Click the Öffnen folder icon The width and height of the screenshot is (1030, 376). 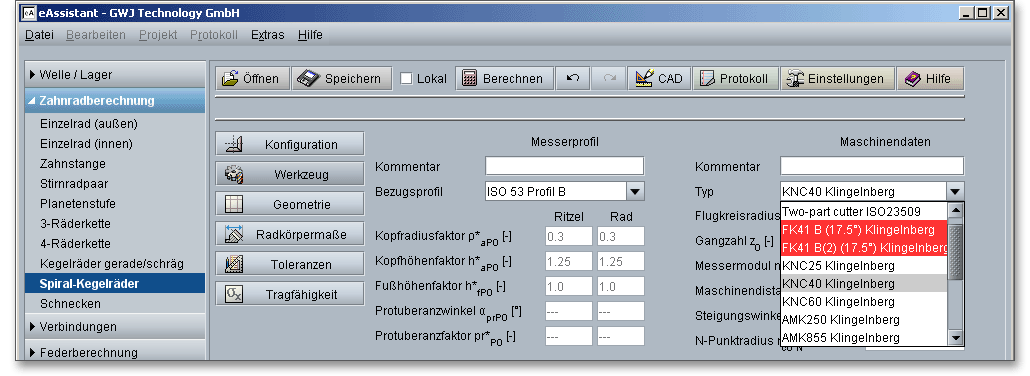[229, 78]
